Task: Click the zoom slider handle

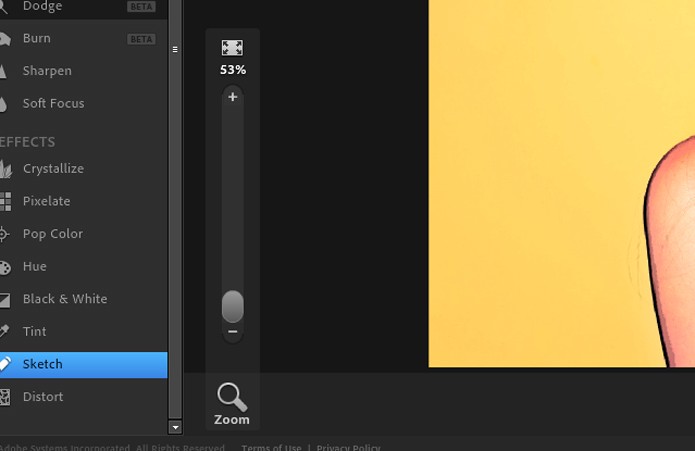Action: click(233, 306)
